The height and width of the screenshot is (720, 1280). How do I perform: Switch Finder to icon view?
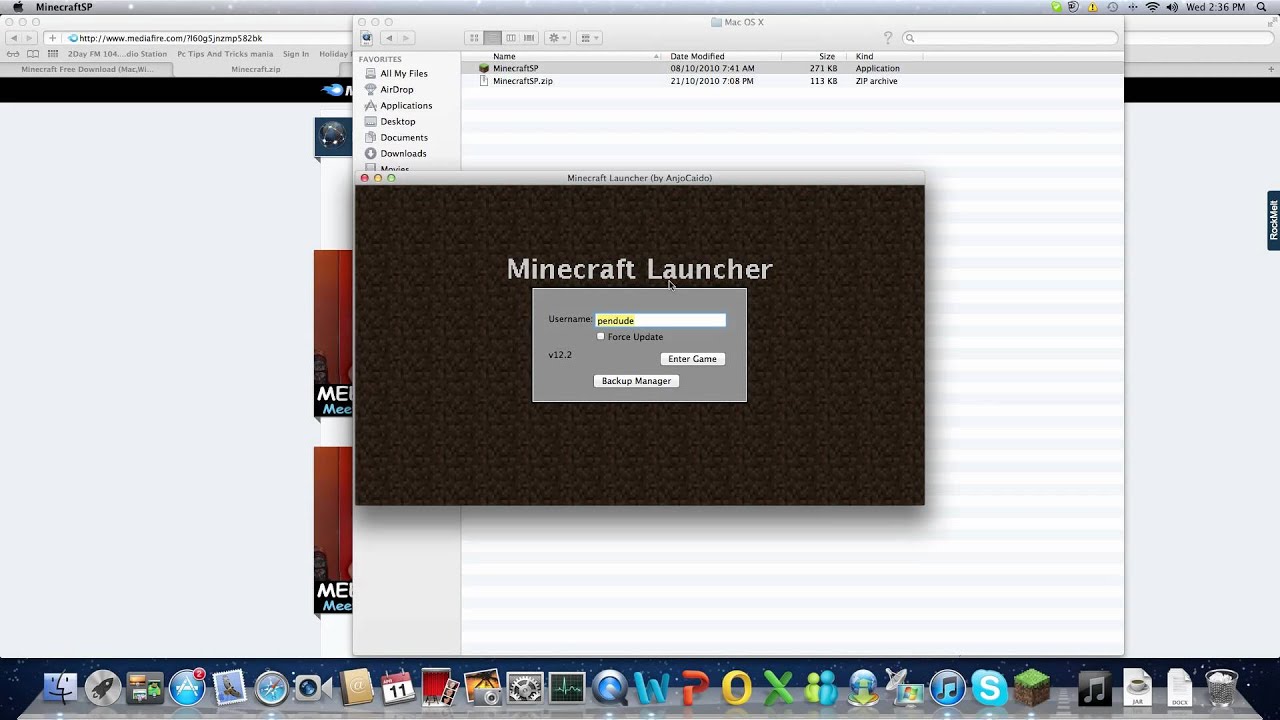point(474,38)
